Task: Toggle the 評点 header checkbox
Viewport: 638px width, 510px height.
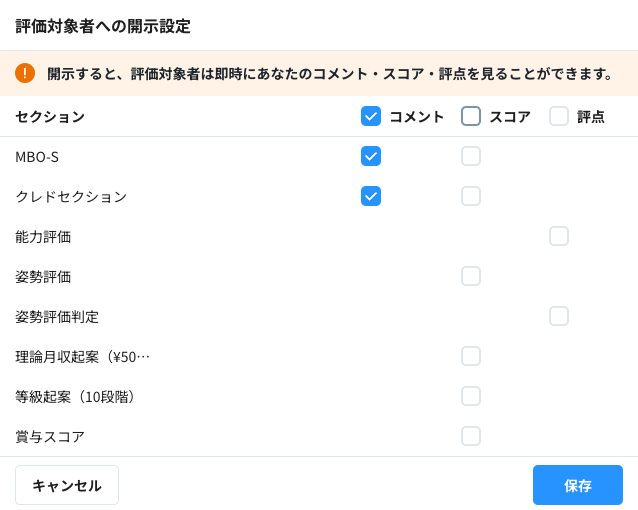Action: tap(559, 116)
